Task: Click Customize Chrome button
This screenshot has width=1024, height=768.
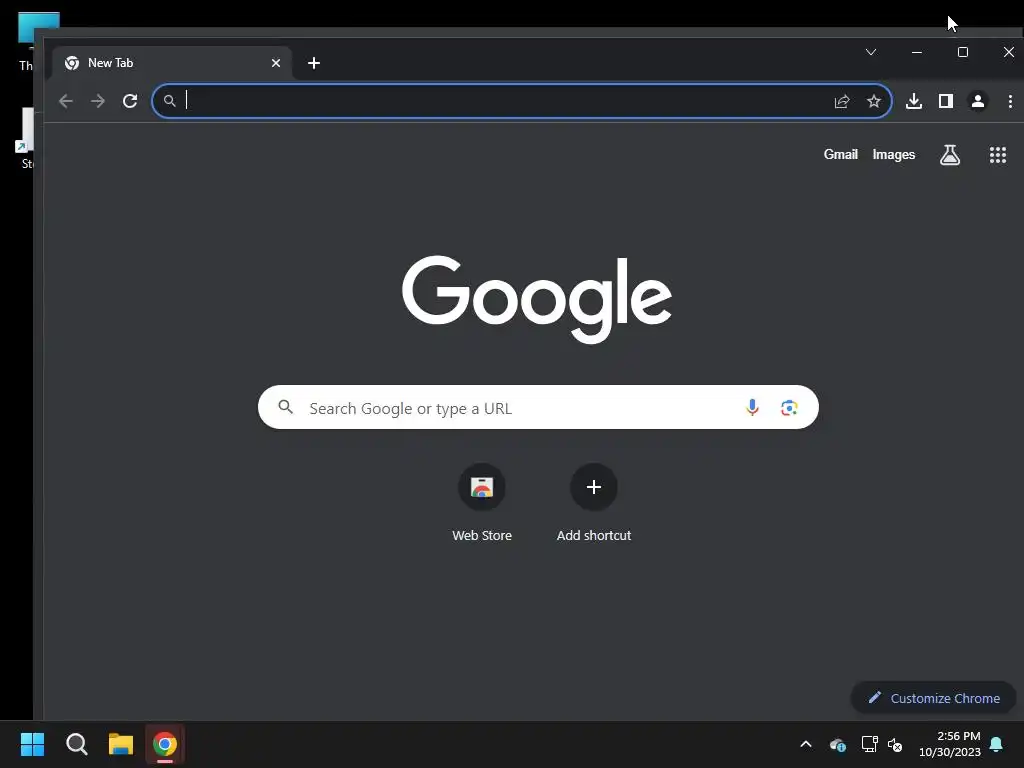Action: (933, 698)
